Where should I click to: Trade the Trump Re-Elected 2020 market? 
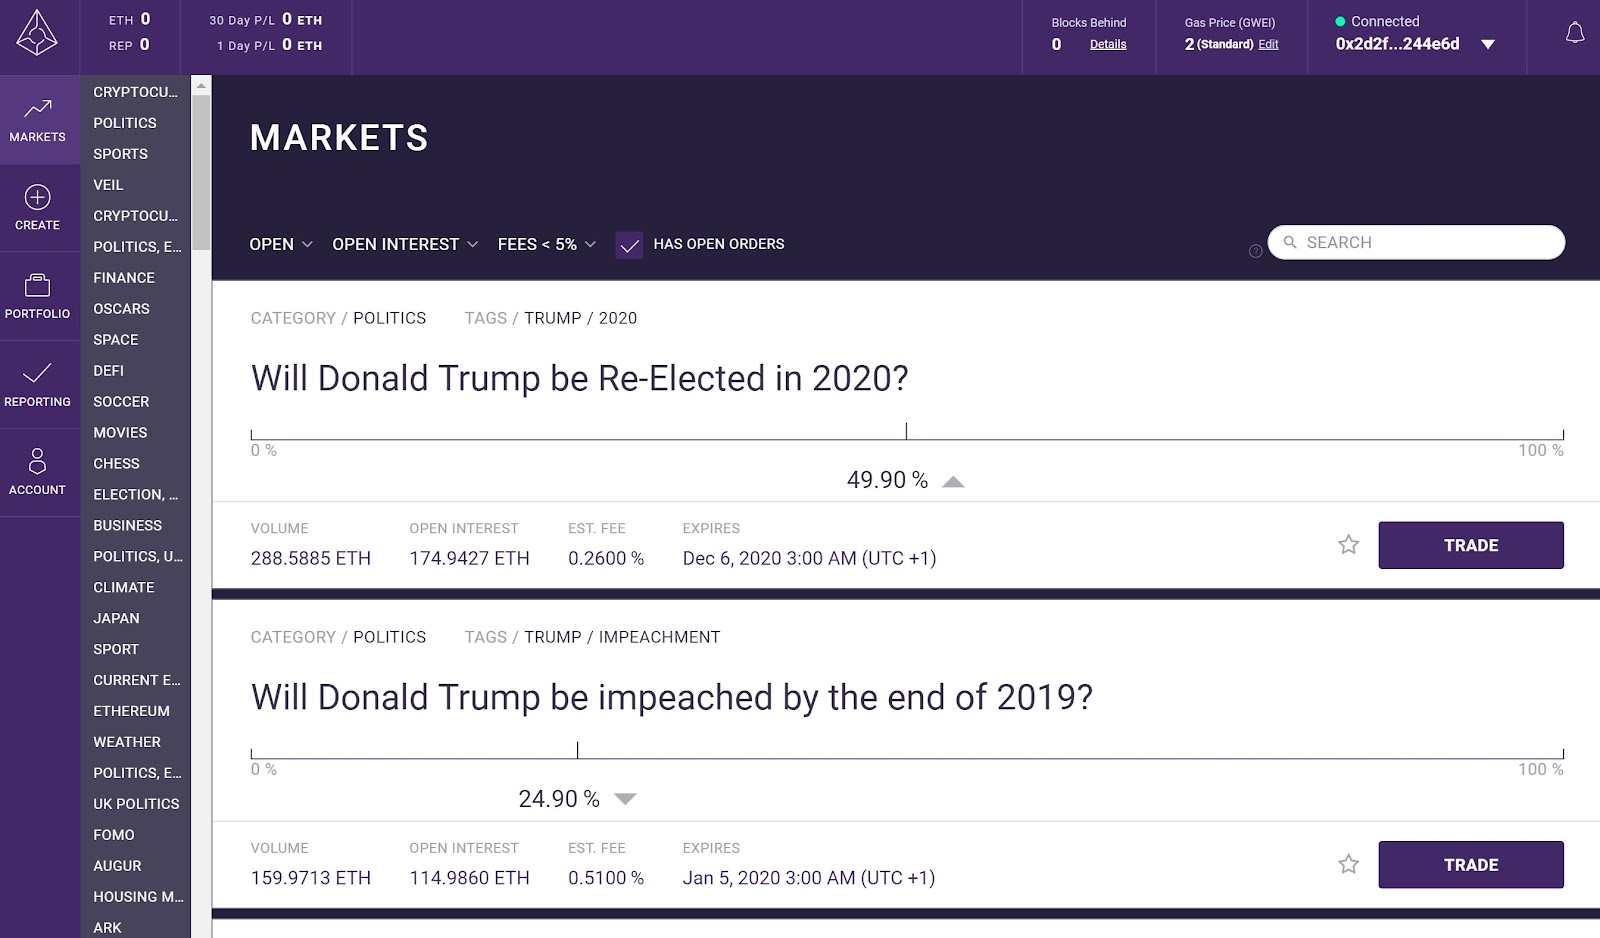1470,545
